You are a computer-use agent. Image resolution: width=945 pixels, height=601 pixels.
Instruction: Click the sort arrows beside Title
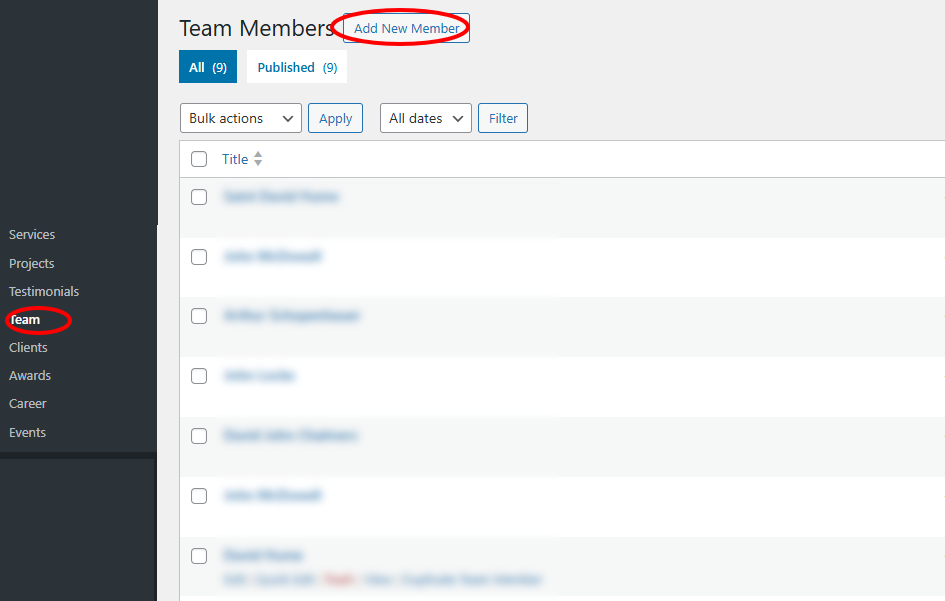coord(258,159)
